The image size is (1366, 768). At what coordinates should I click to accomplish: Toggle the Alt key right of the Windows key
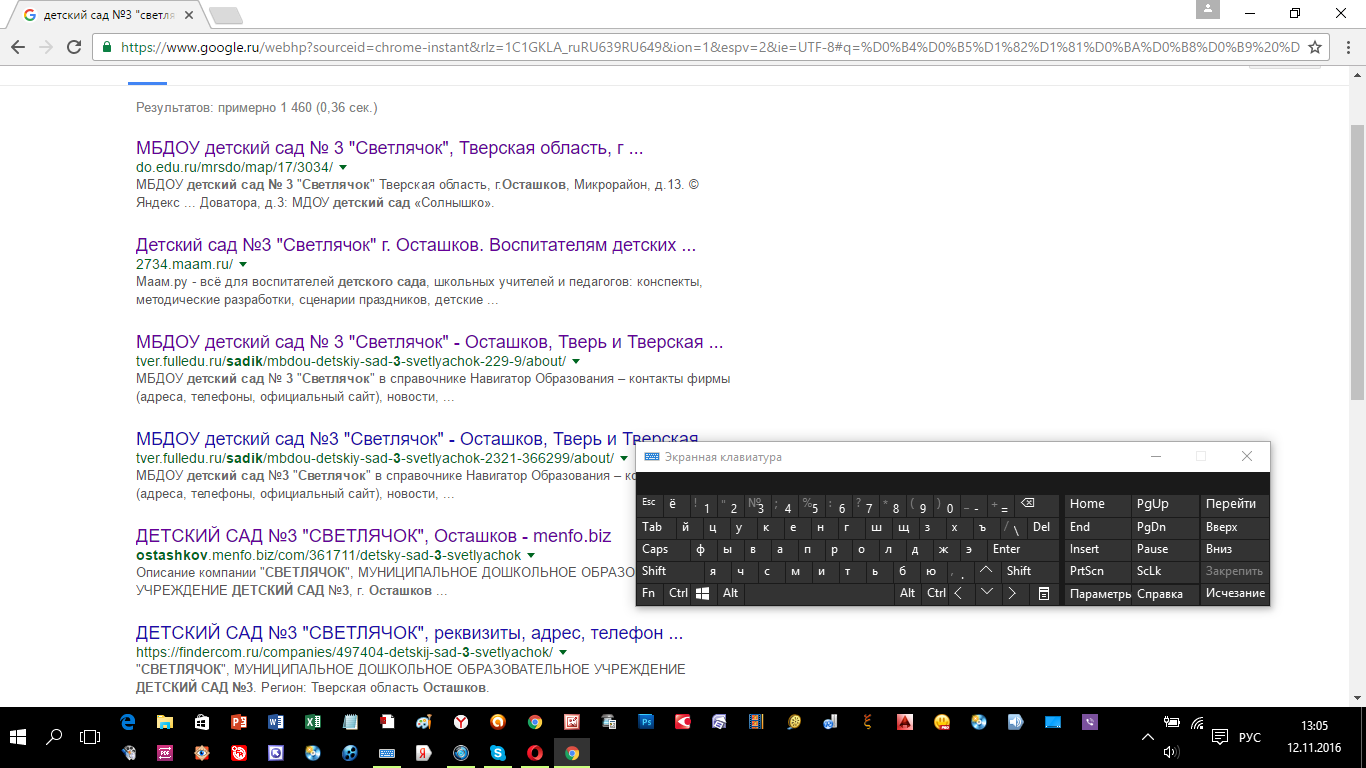730,593
